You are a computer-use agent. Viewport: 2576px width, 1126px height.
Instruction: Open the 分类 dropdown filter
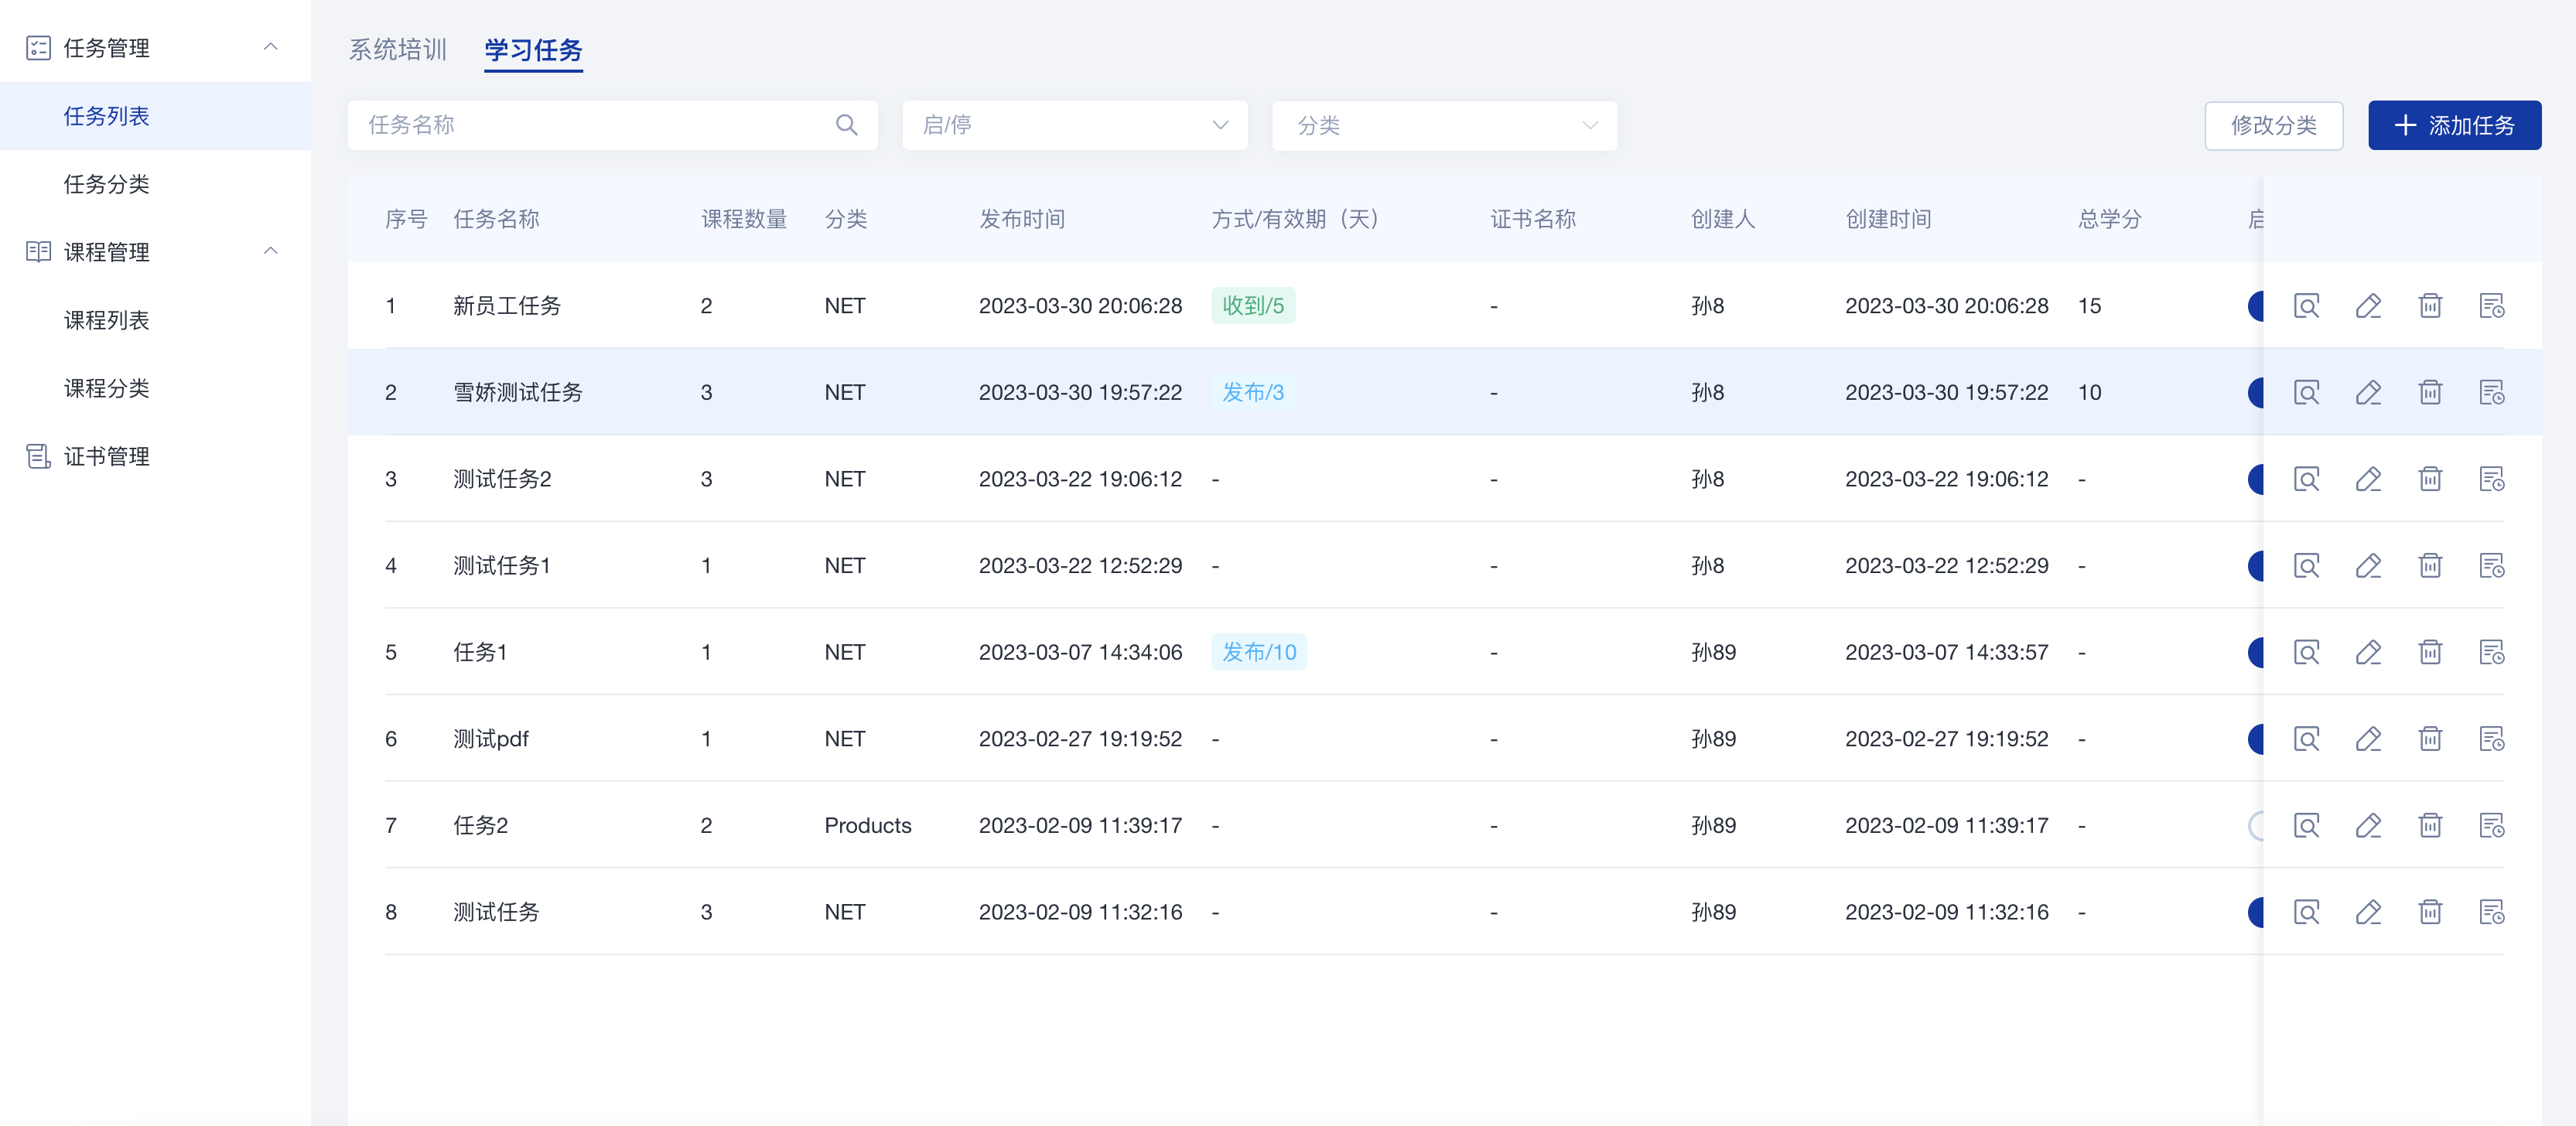[1444, 125]
